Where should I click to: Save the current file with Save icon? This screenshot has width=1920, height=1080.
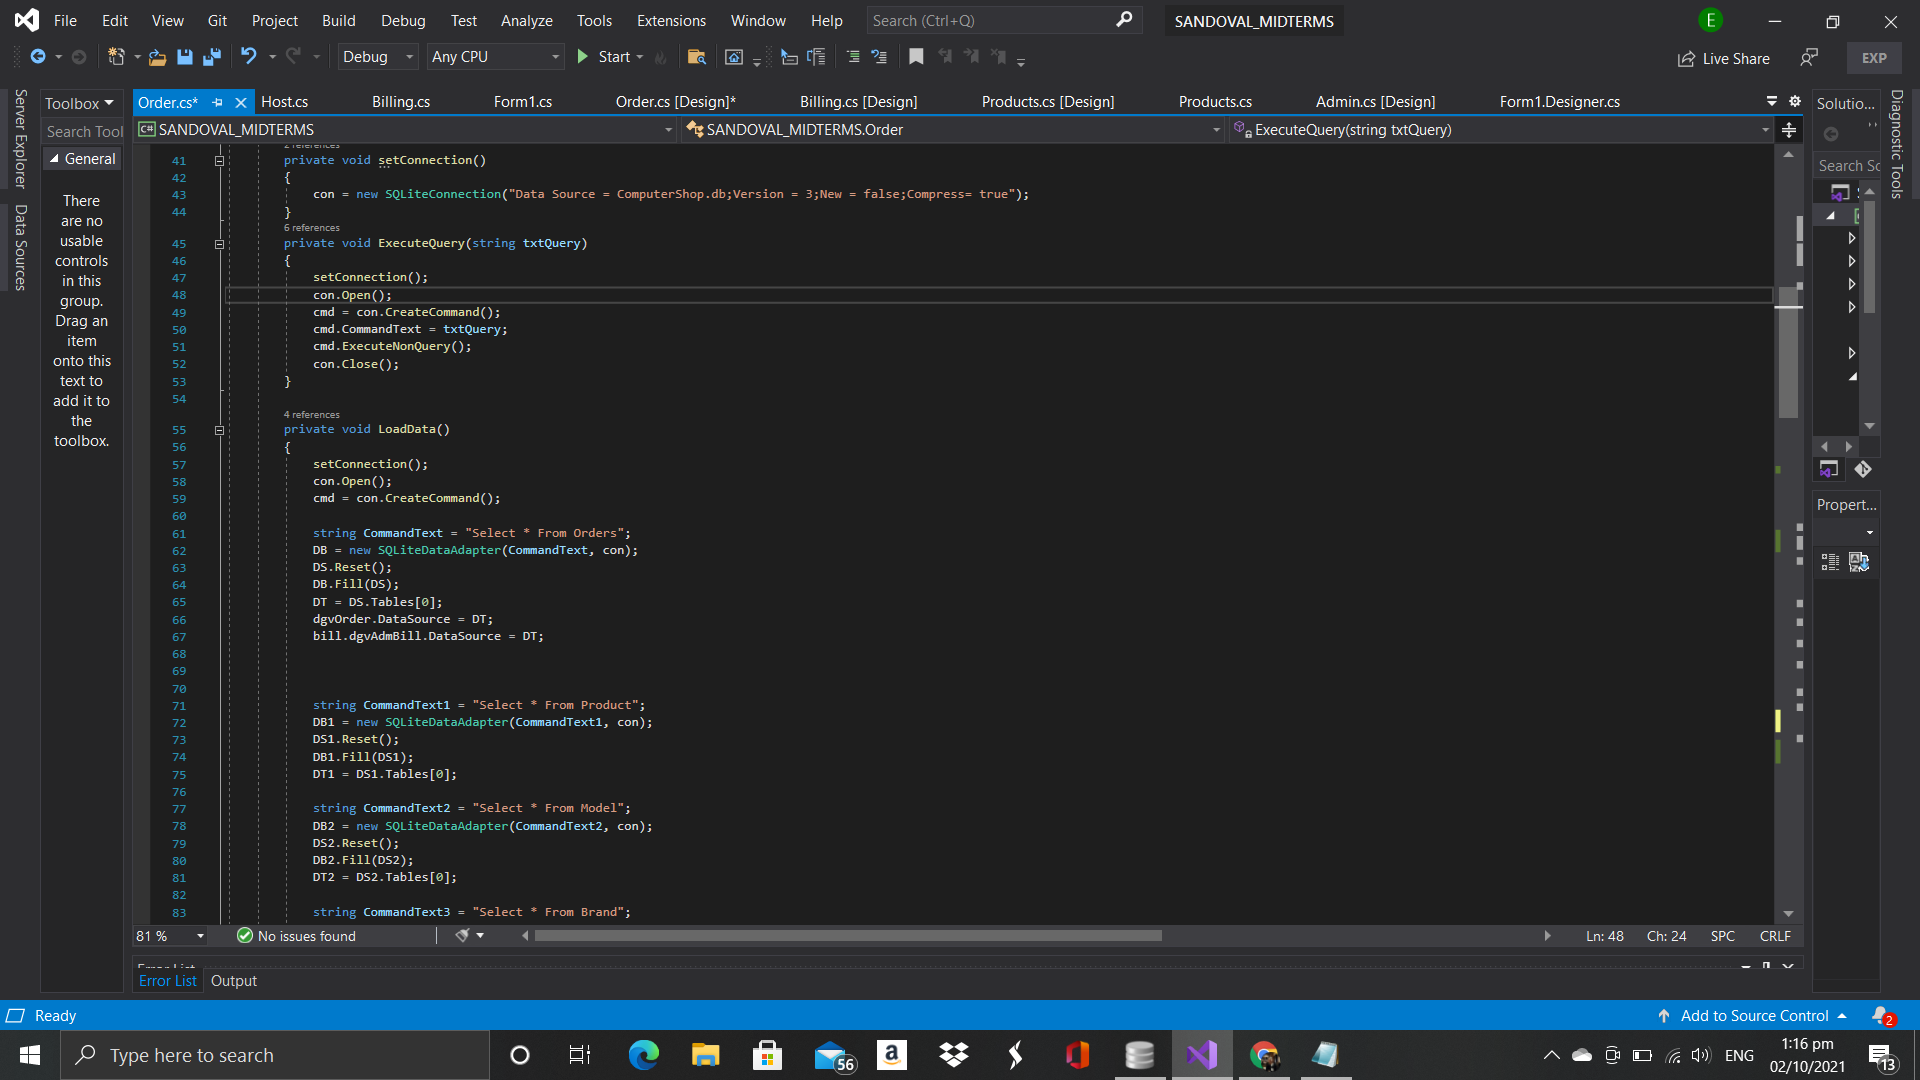(x=184, y=57)
